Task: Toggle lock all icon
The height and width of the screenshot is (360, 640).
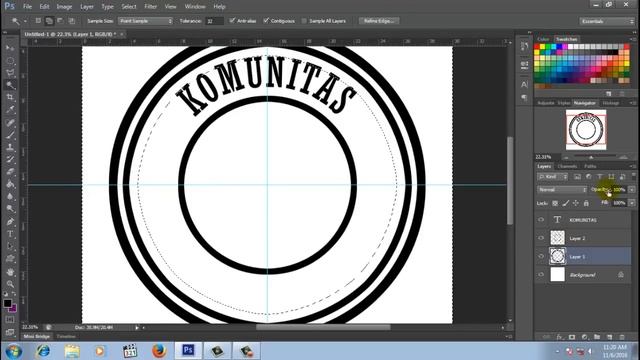Action: click(586, 203)
